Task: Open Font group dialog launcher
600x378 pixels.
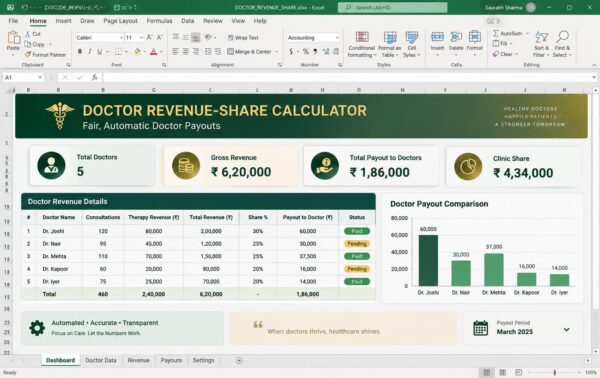Action: pos(164,65)
